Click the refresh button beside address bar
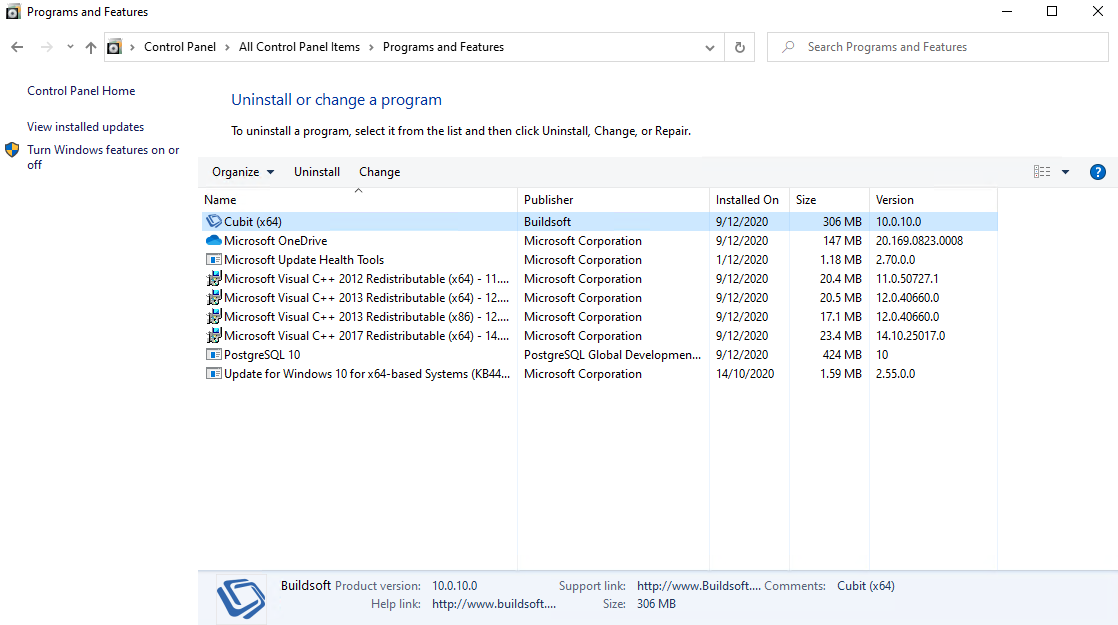This screenshot has height=625, width=1118. click(x=739, y=47)
